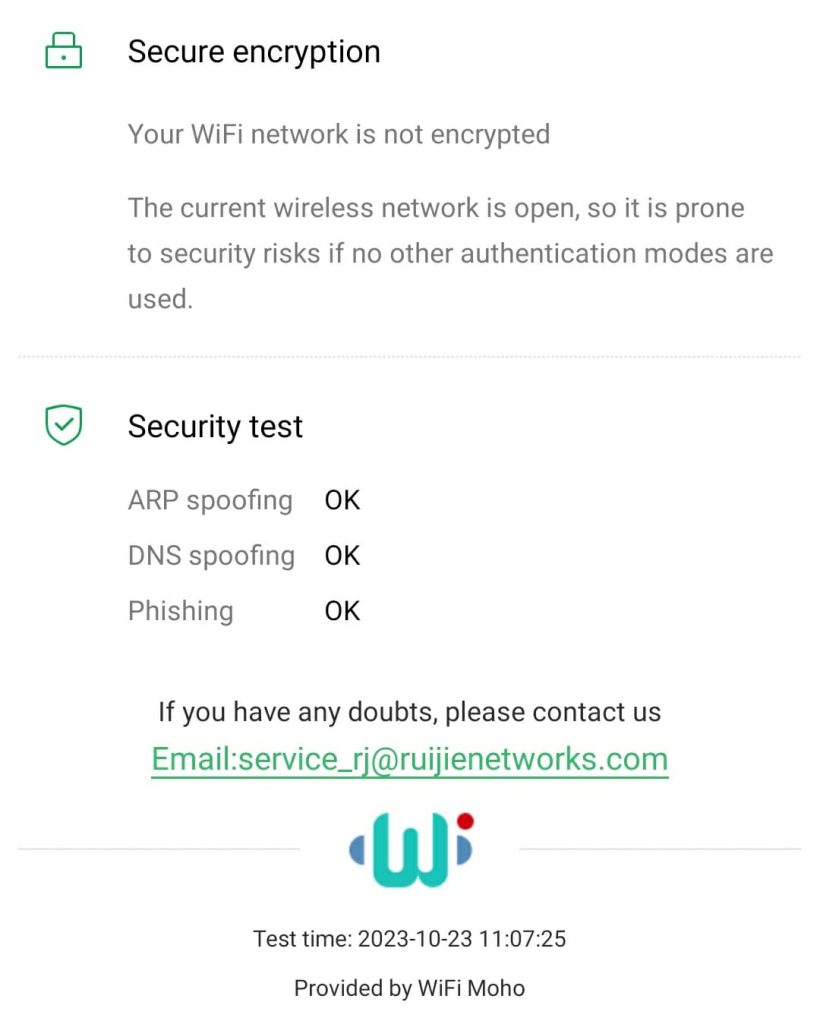Click the OK result for ARP spoofing
This screenshot has height=1024, width=820.
342,500
